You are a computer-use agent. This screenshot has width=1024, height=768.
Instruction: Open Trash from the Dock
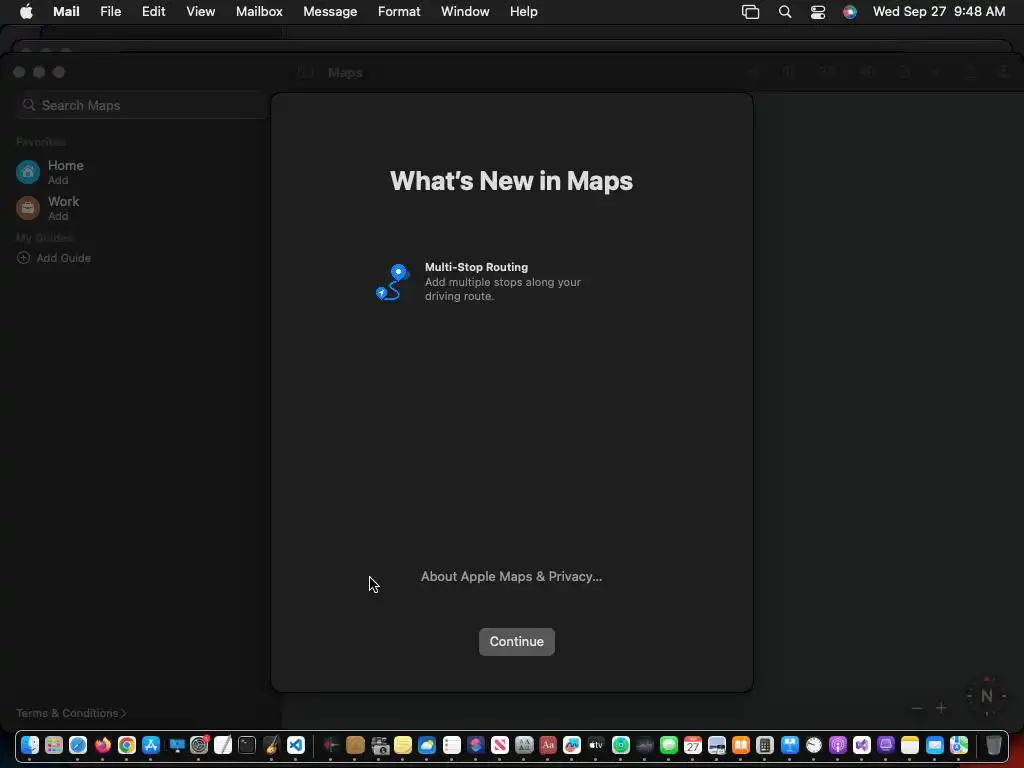click(x=993, y=745)
